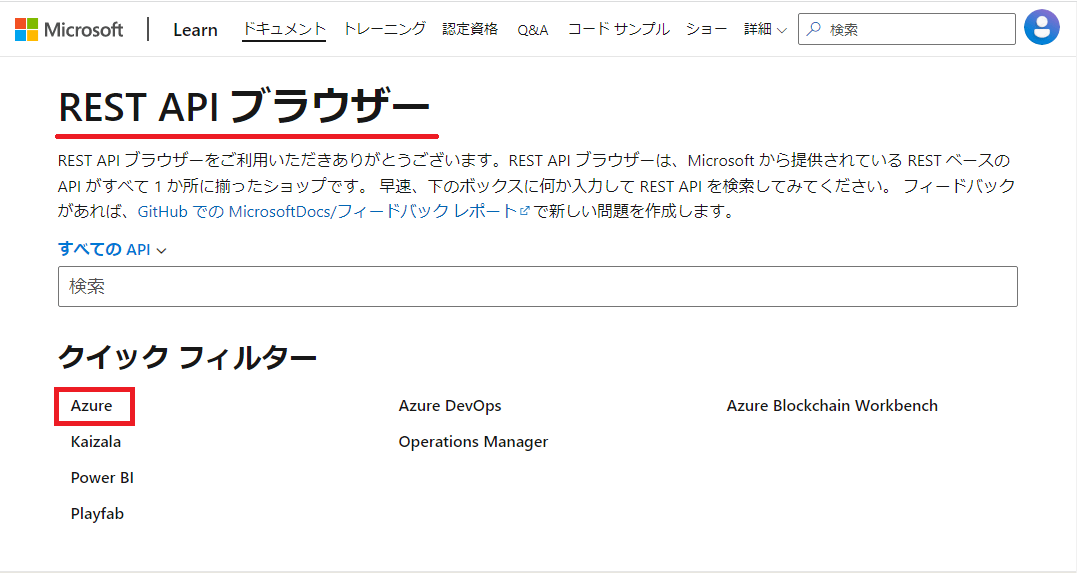Expand the 詳細 menu
1077x573 pixels.
pyautogui.click(x=764, y=29)
